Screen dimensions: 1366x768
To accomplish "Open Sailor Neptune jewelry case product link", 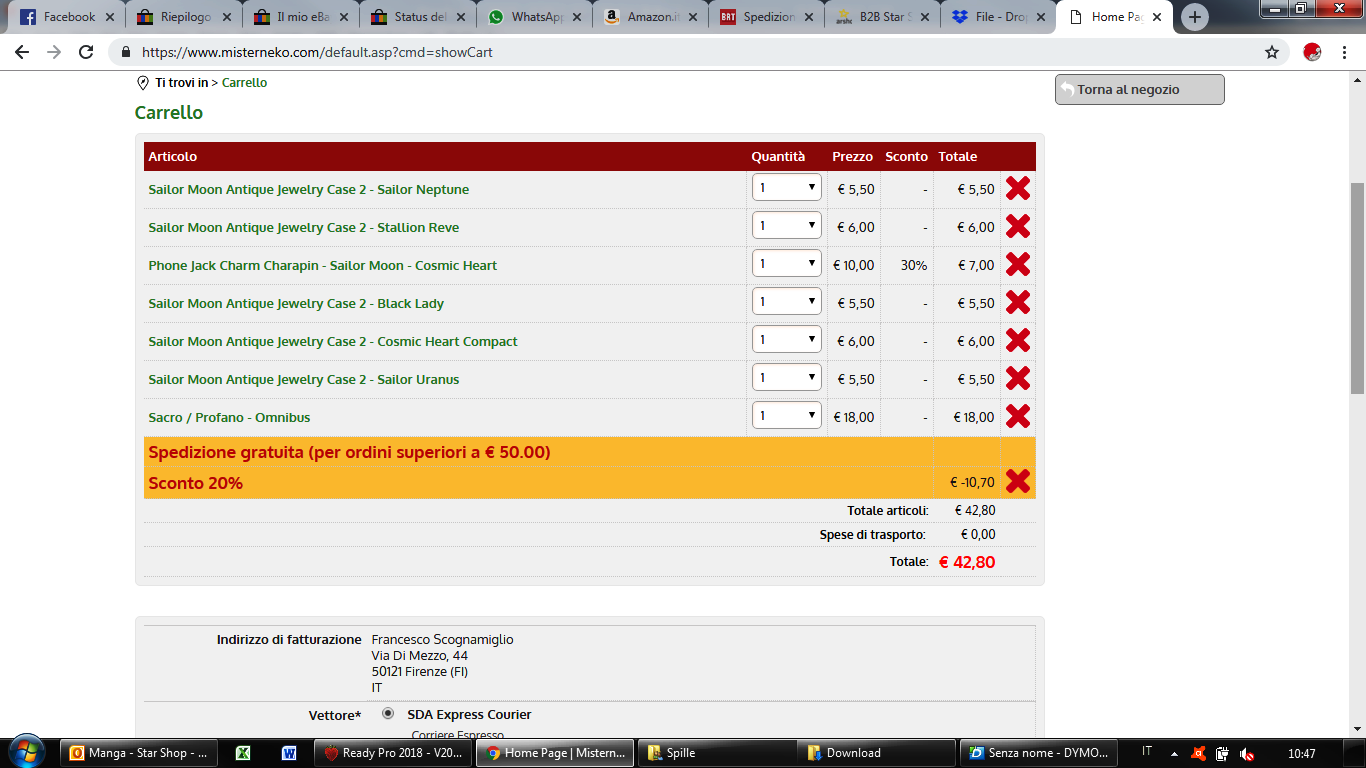I will 308,189.
